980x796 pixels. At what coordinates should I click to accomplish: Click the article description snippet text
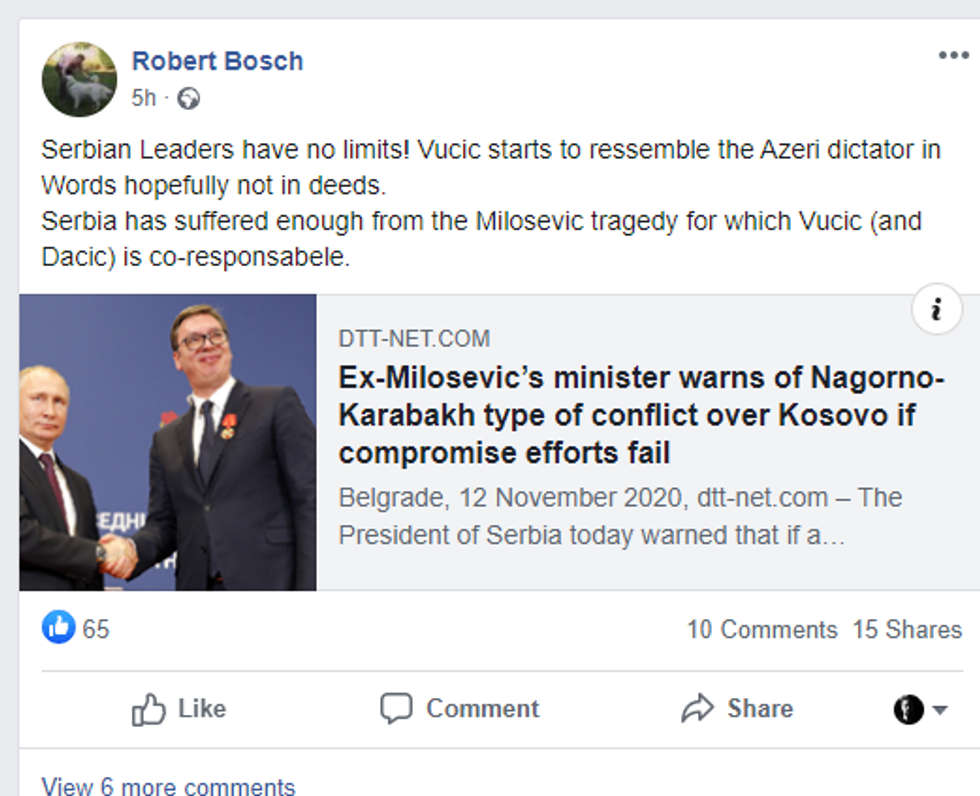coord(620,516)
